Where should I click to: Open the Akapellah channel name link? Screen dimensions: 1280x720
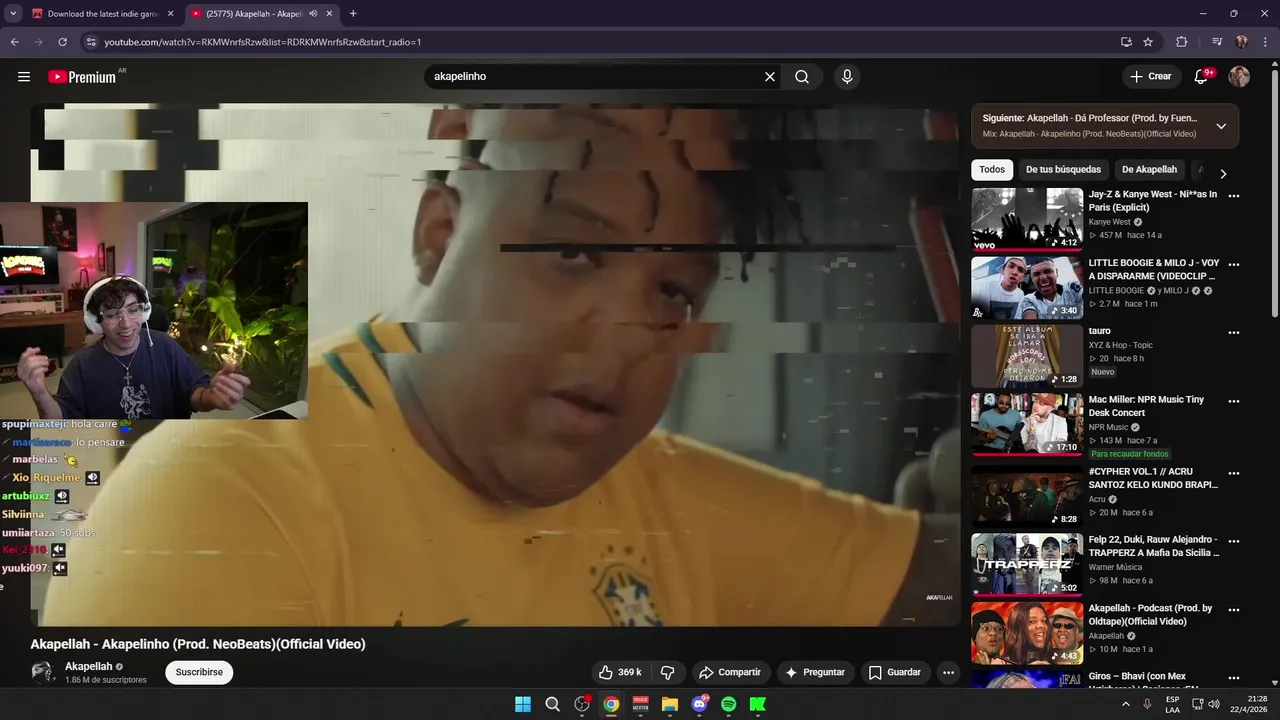(x=88, y=666)
